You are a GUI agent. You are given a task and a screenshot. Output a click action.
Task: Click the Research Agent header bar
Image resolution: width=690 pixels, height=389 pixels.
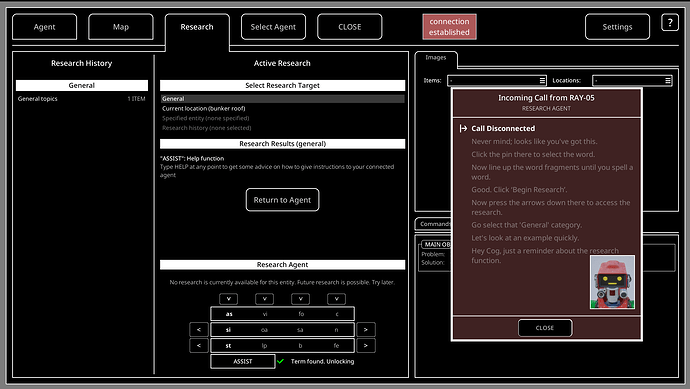pyautogui.click(x=283, y=264)
